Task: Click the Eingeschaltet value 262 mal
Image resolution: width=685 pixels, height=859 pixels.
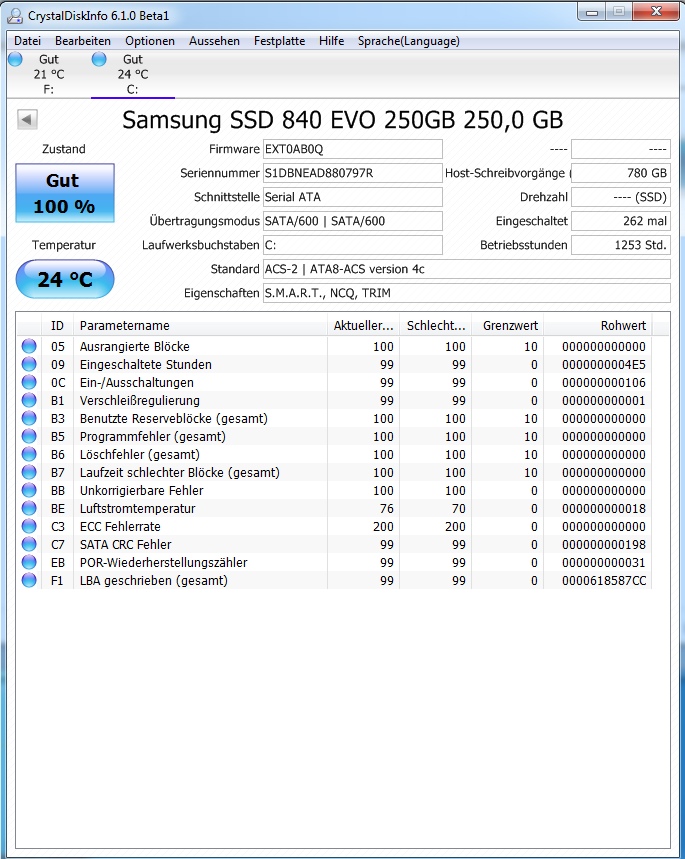Action: [x=621, y=221]
